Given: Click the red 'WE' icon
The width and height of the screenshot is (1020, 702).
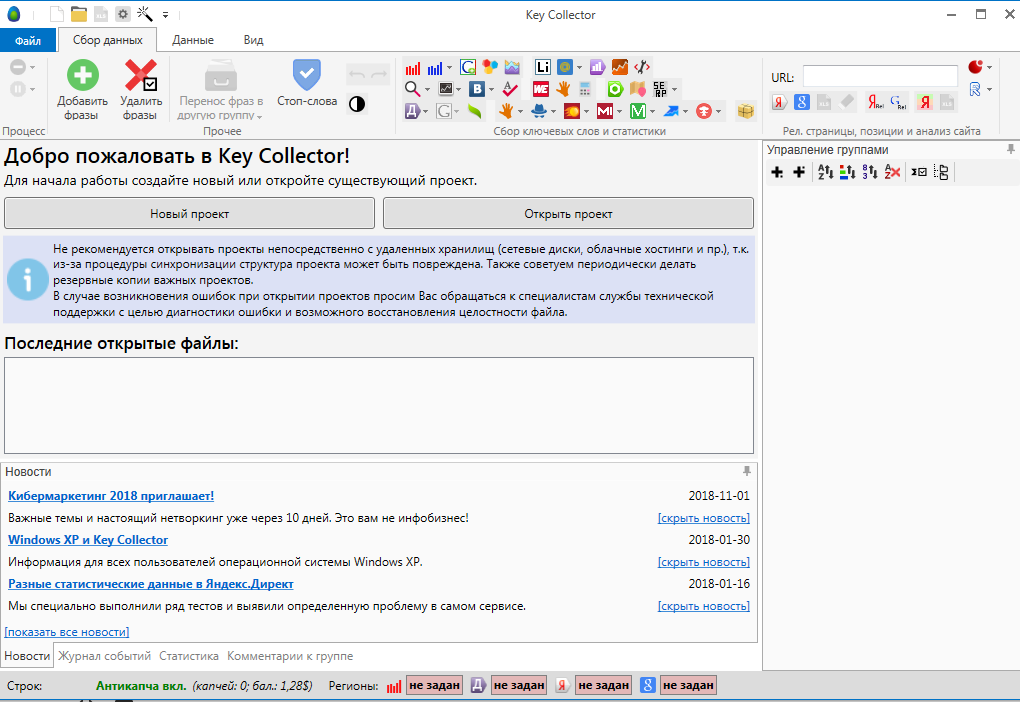Looking at the screenshot, I should coord(541,89).
